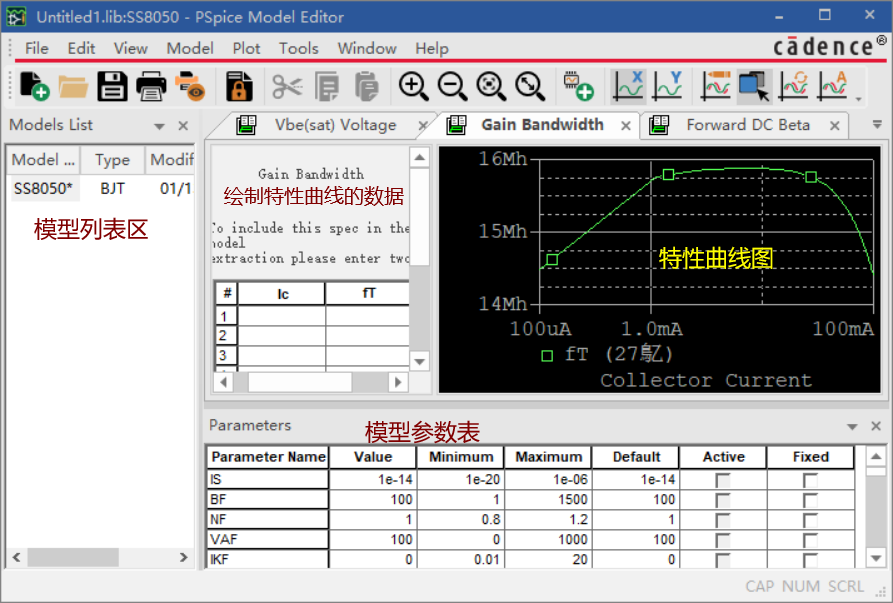Toggle the Active checkbox for IKF
The width and height of the screenshot is (893, 603).
(x=723, y=560)
